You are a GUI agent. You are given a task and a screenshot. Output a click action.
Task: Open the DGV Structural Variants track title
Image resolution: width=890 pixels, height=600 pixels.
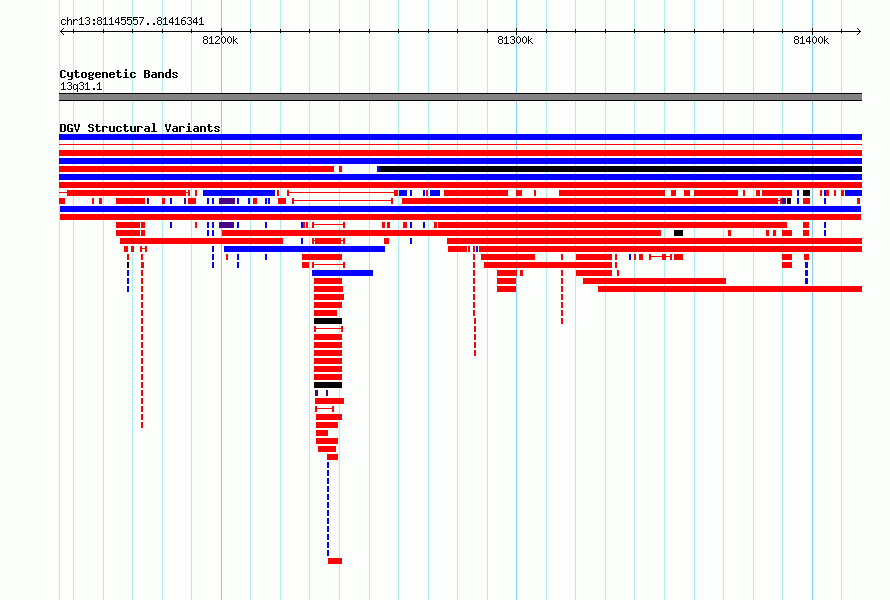point(140,128)
